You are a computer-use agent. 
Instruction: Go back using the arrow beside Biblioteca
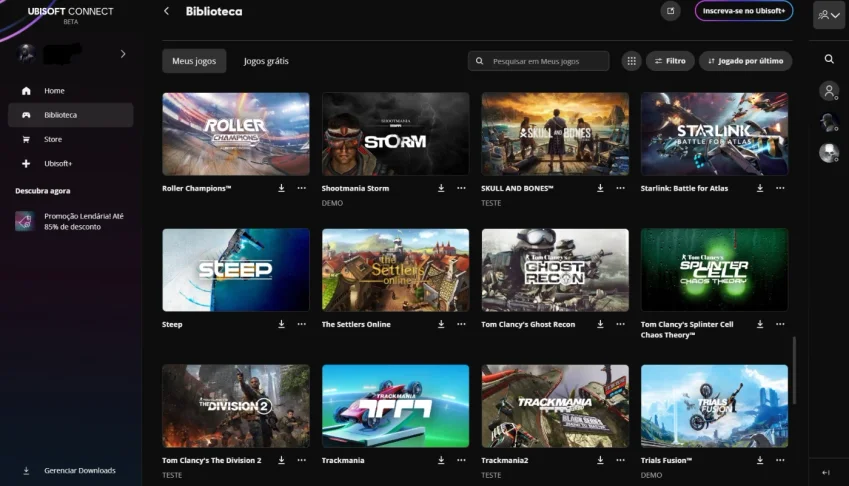(166, 11)
